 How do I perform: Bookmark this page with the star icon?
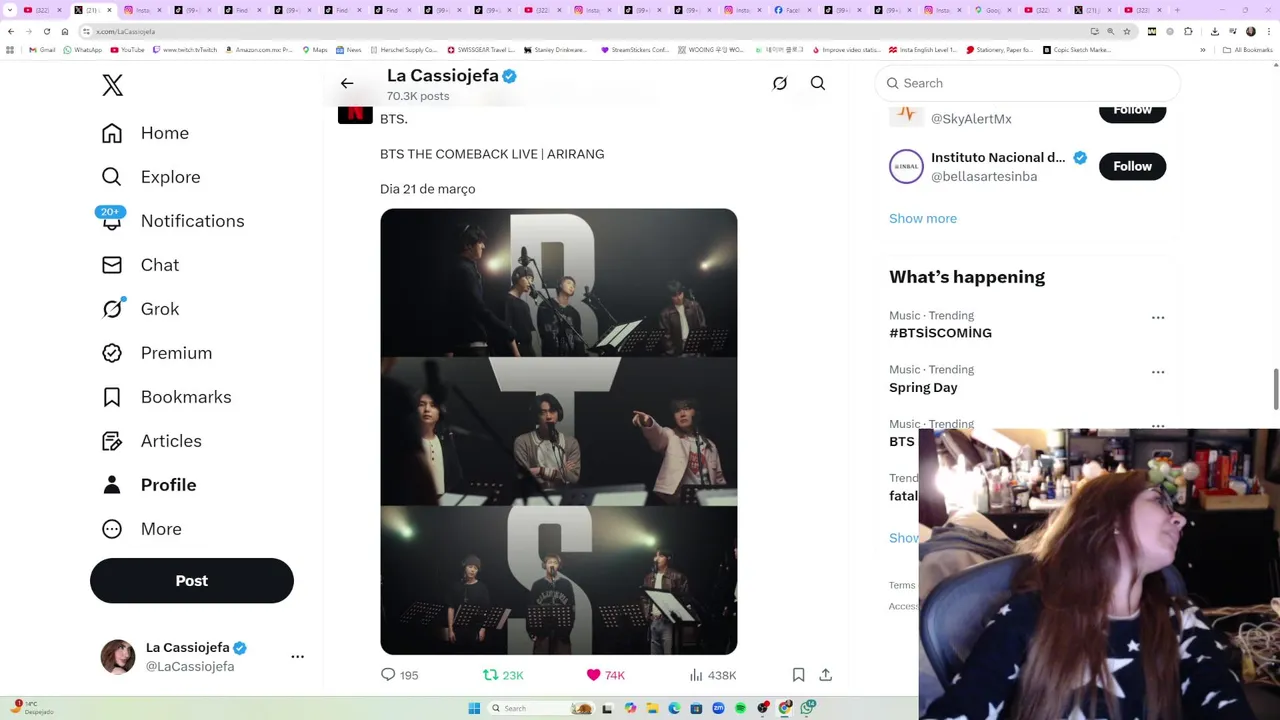1127,31
